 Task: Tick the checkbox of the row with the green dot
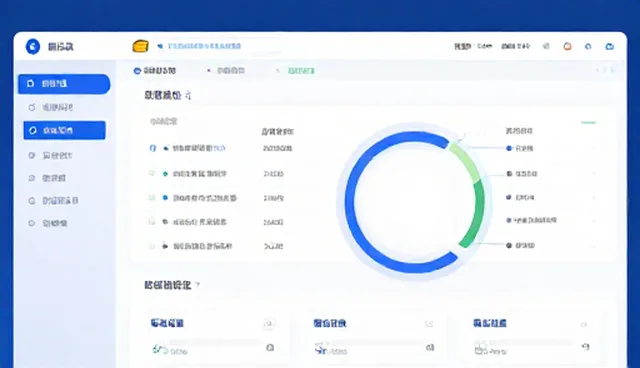tap(152, 173)
